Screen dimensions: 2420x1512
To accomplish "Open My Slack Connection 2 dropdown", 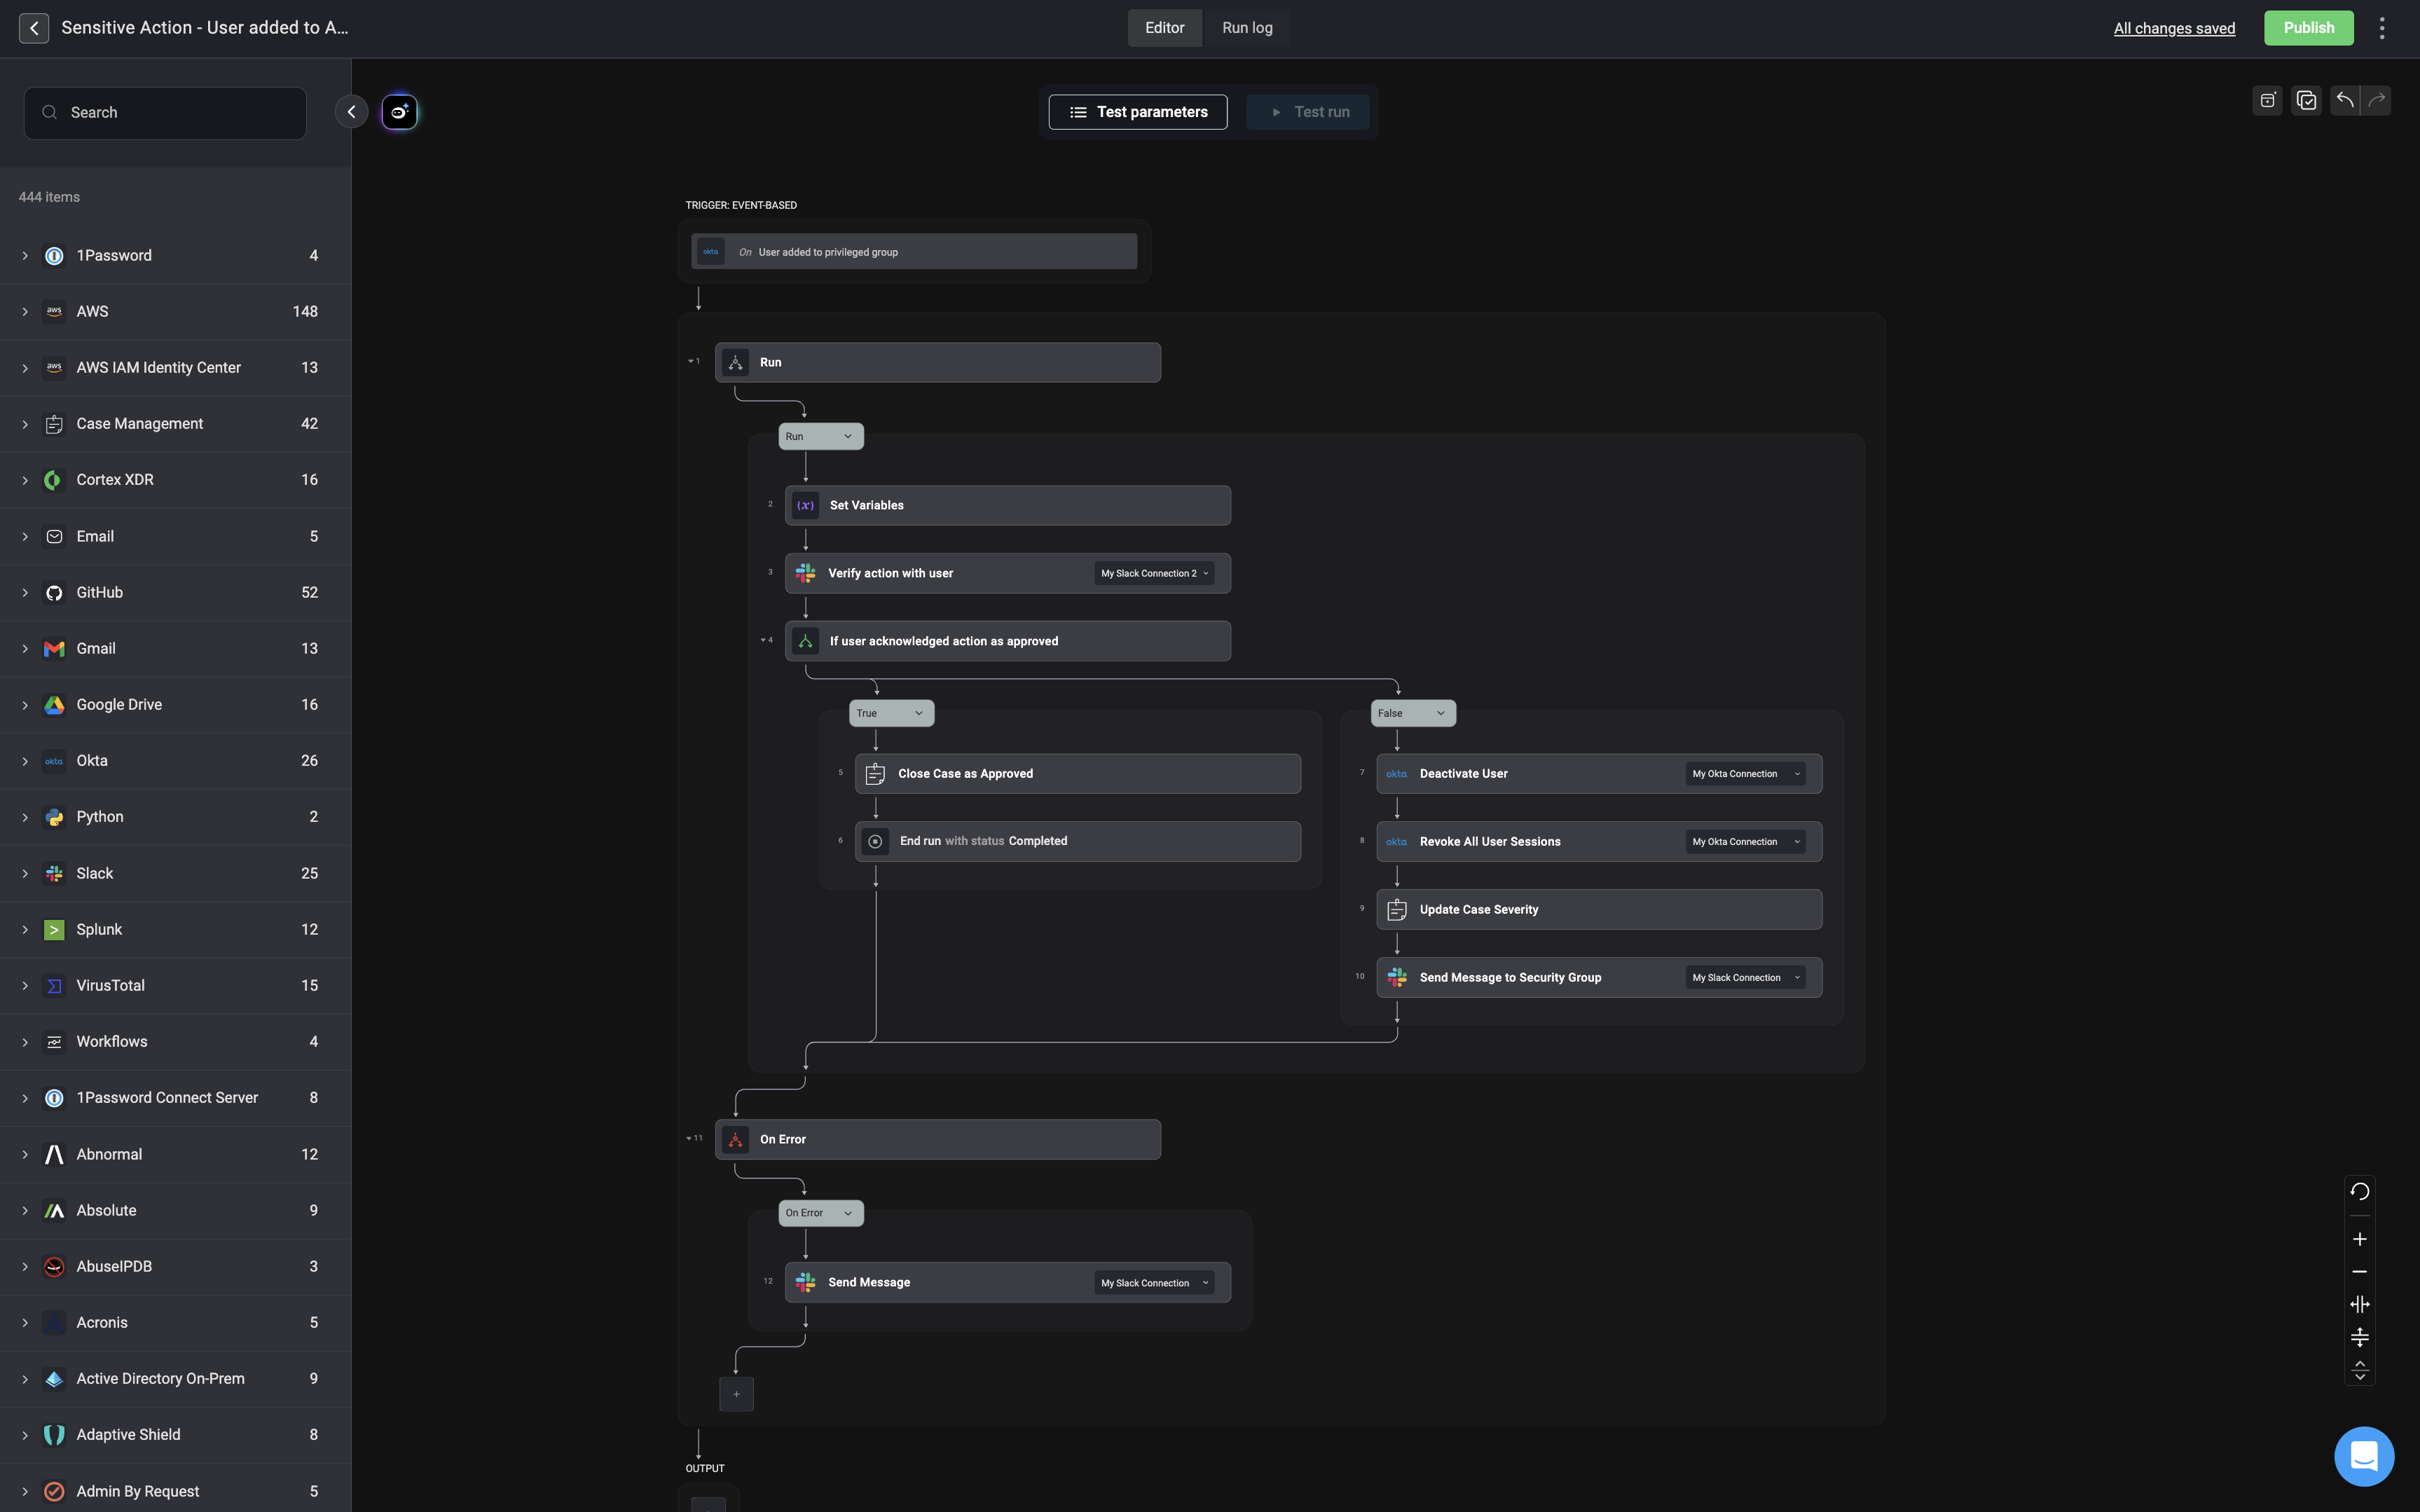I will point(1154,573).
